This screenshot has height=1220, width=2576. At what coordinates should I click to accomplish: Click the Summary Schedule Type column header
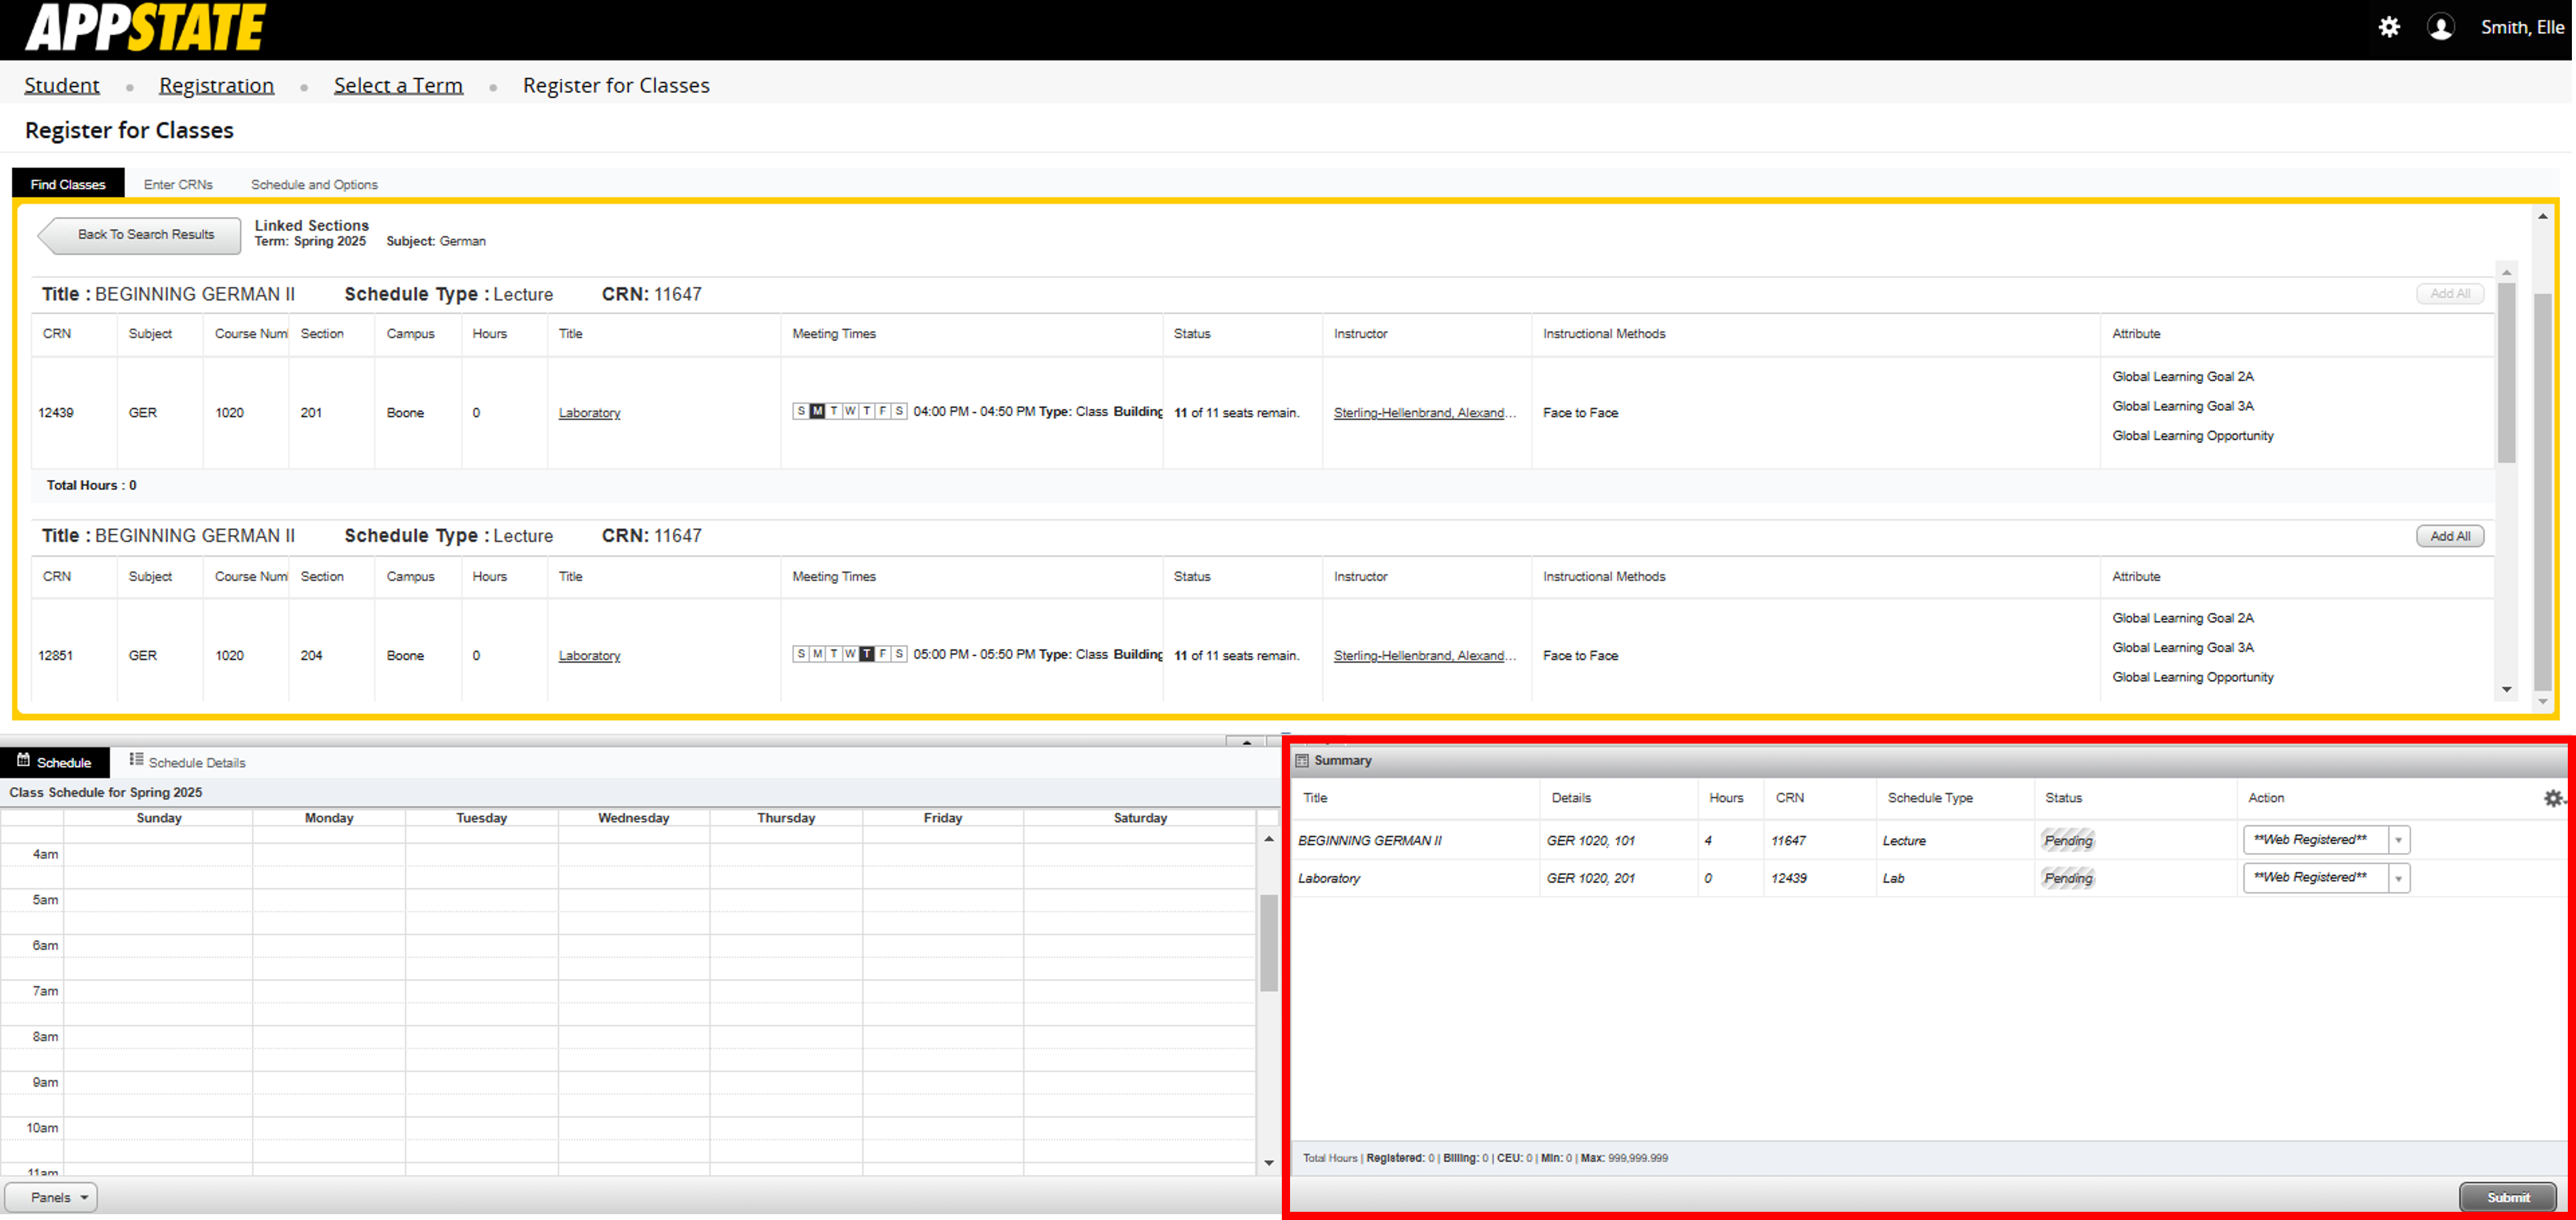(x=1929, y=798)
